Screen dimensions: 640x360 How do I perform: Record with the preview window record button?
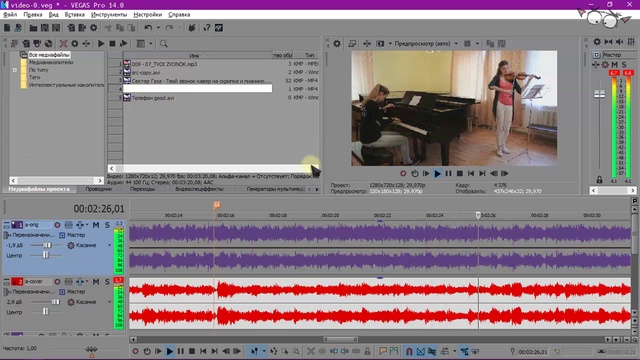(x=403, y=173)
